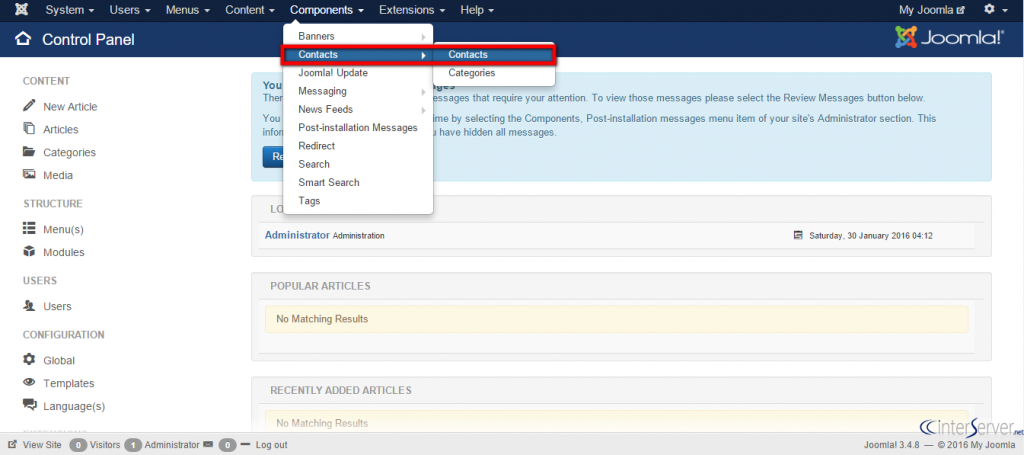Click the Media image icon in sidebar
This screenshot has width=1024, height=455.
pyautogui.click(x=29, y=174)
